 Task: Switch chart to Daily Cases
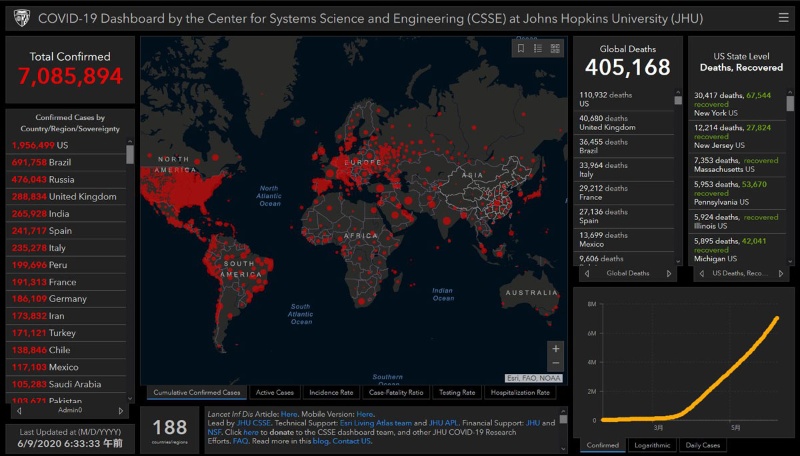click(x=704, y=444)
